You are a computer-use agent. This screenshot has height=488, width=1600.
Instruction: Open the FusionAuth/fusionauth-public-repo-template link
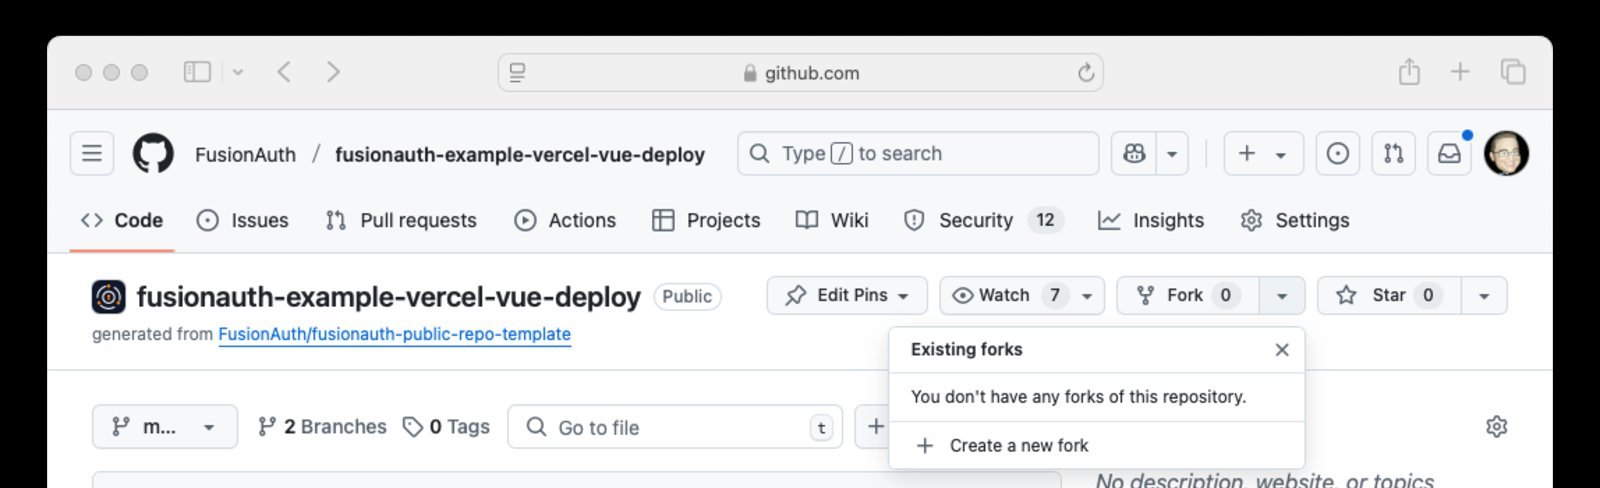pyautogui.click(x=394, y=335)
